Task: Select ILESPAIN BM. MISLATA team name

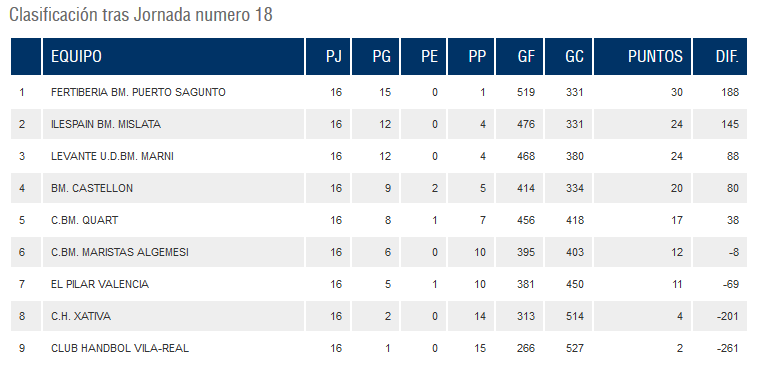Action: click(106, 124)
